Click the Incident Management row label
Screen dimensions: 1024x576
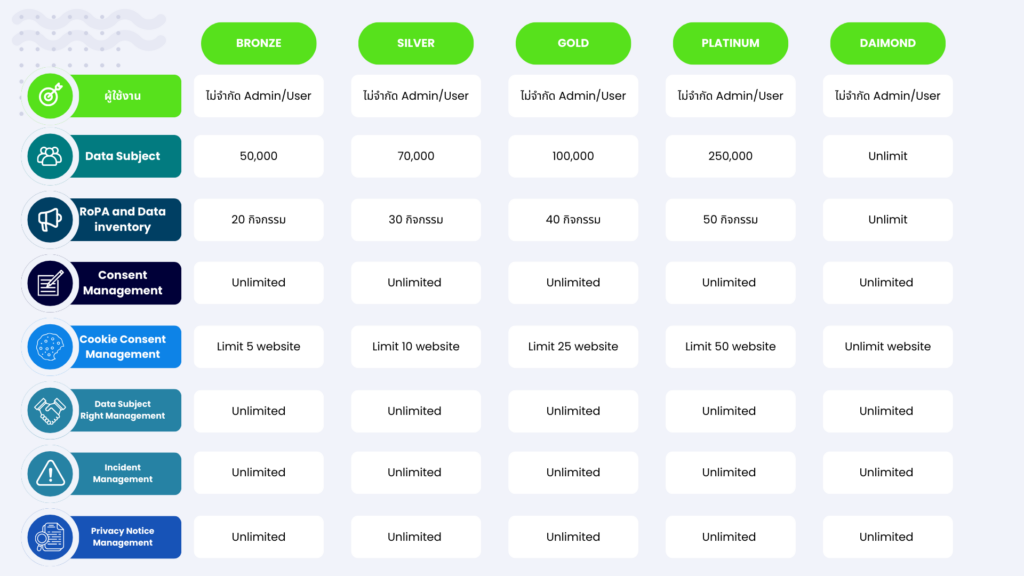click(124, 473)
